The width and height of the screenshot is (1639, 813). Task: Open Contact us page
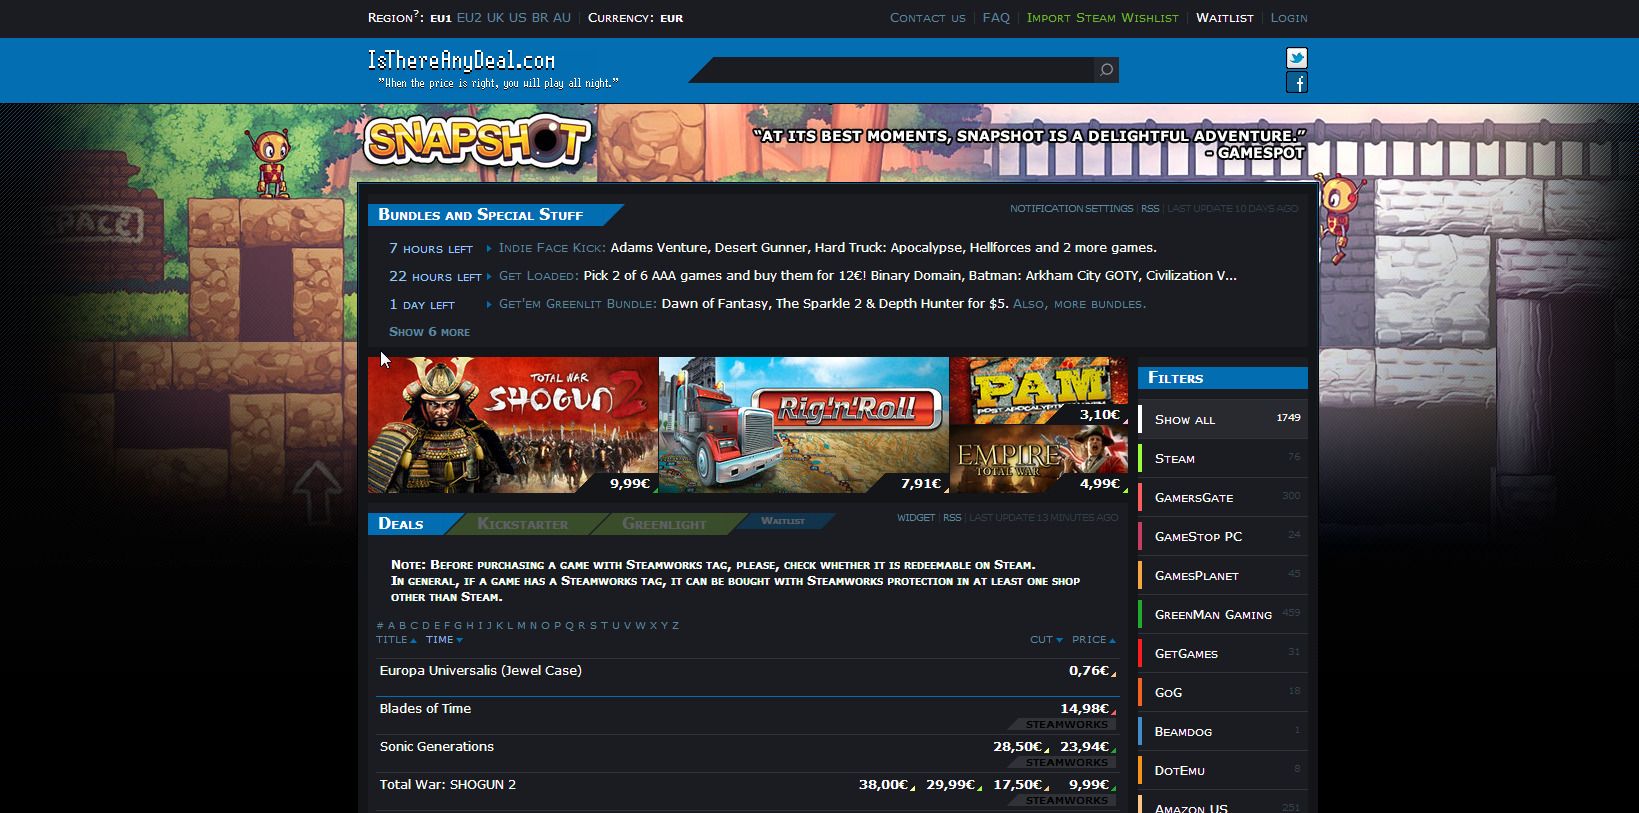pyautogui.click(x=928, y=18)
